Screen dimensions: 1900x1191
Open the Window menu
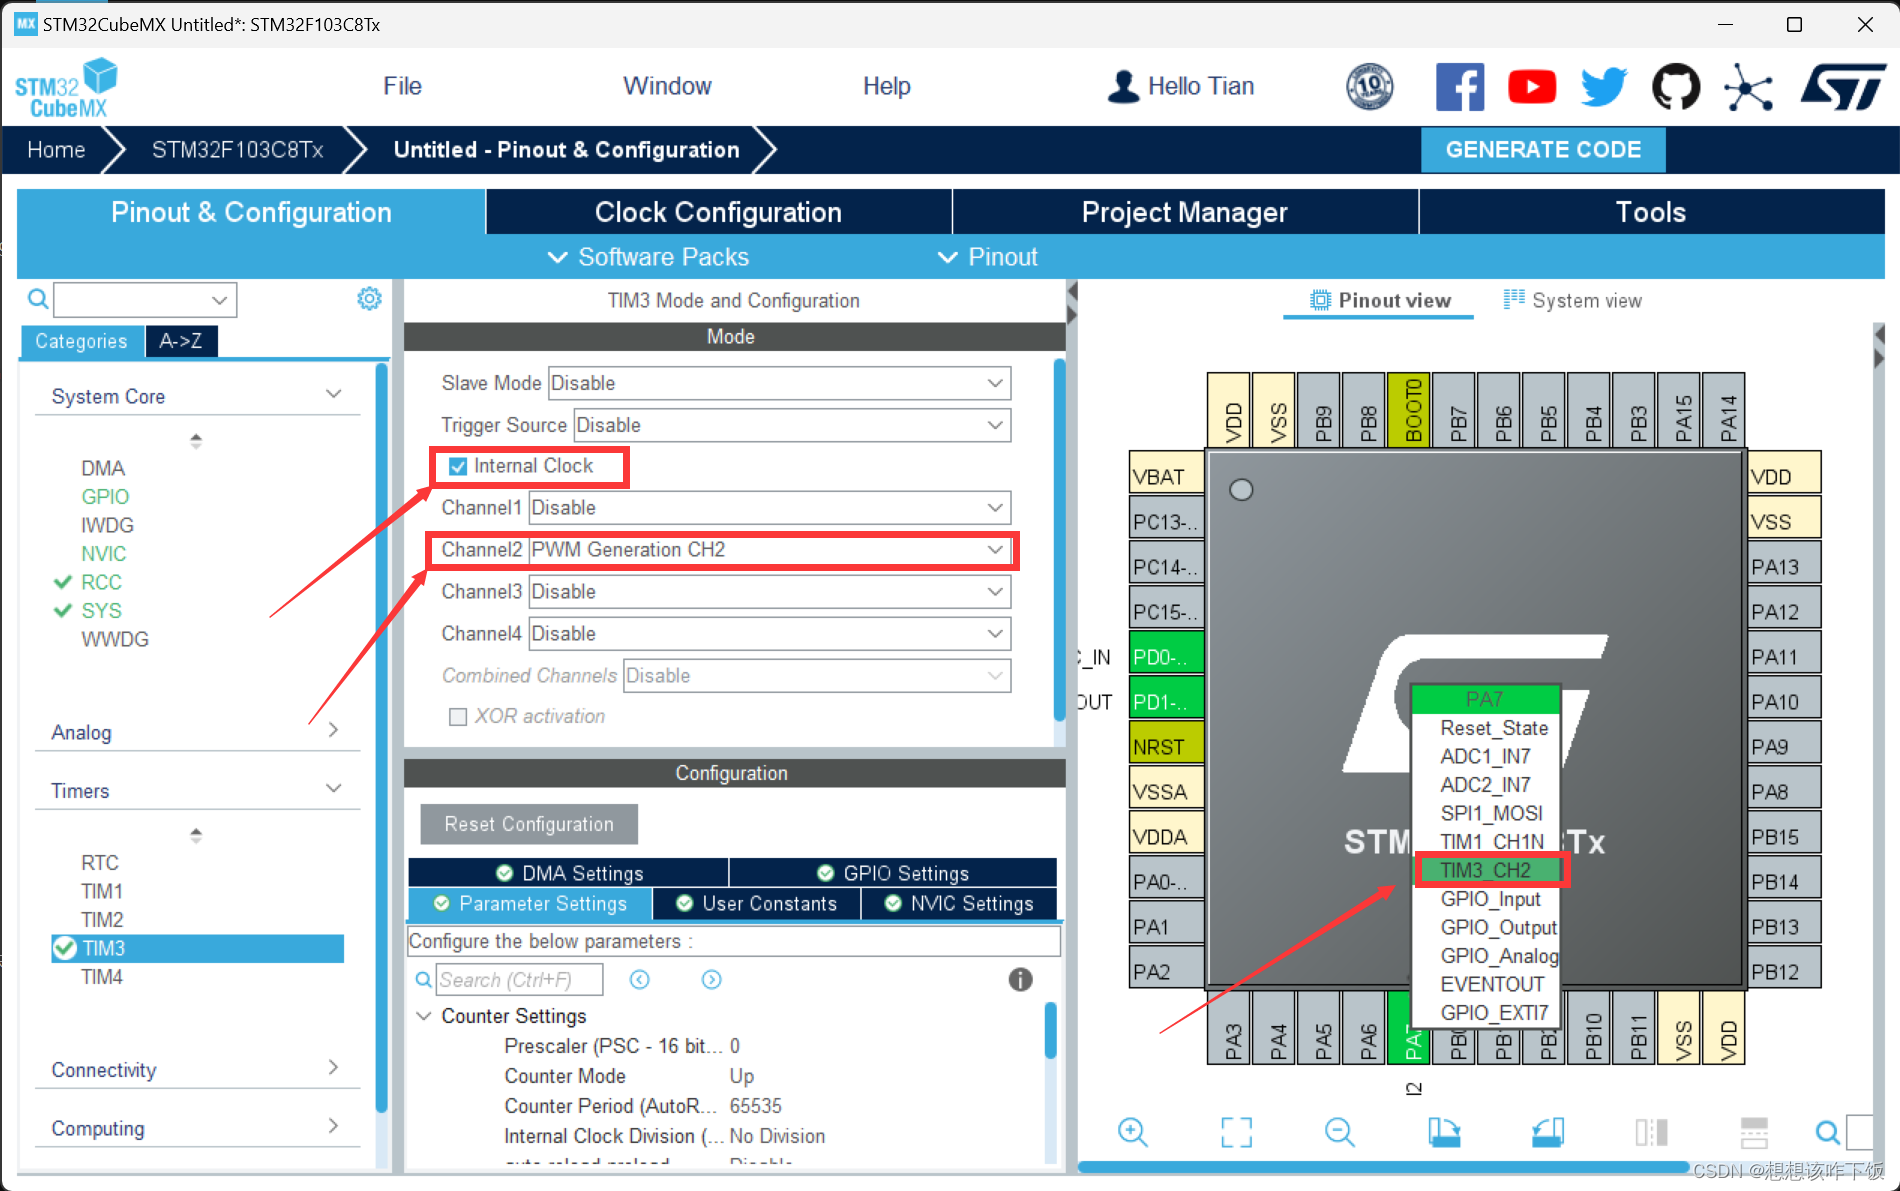click(667, 87)
